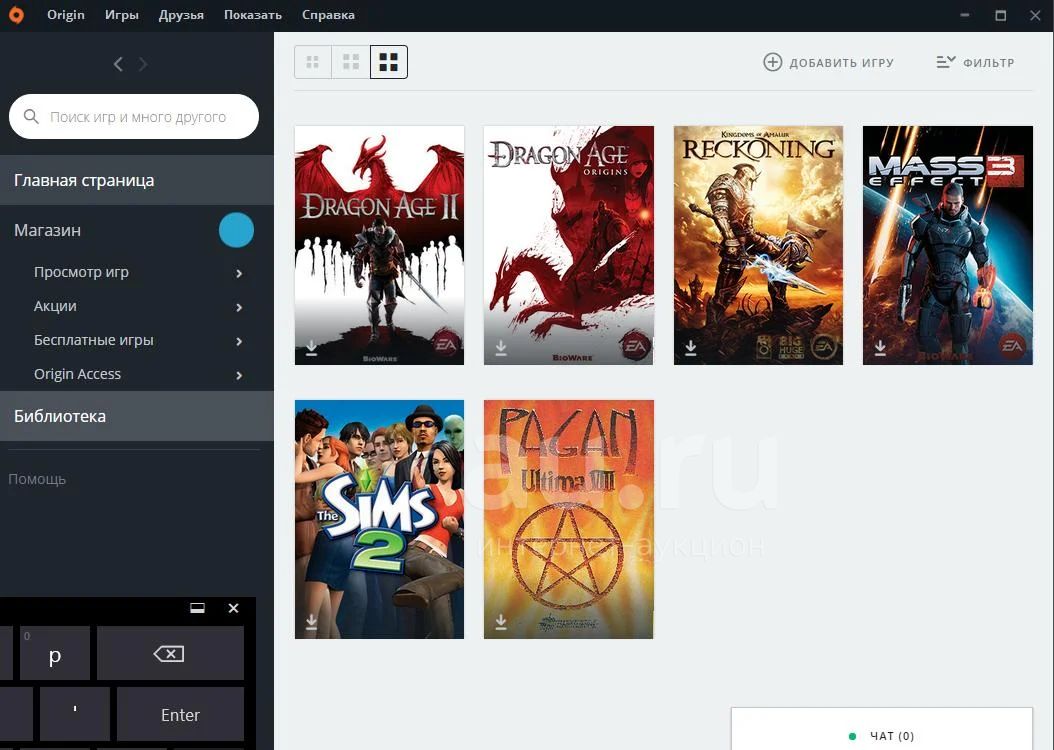This screenshot has width=1054, height=750.
Task: Download Kingdoms of Amalur Reckoning via arrow icon
Action: (690, 347)
